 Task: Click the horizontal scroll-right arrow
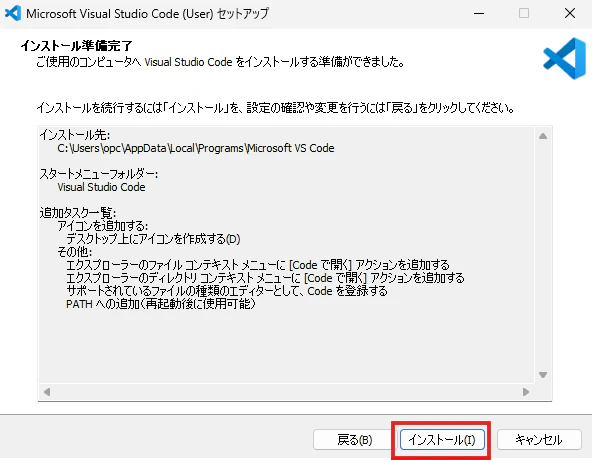[x=526, y=392]
